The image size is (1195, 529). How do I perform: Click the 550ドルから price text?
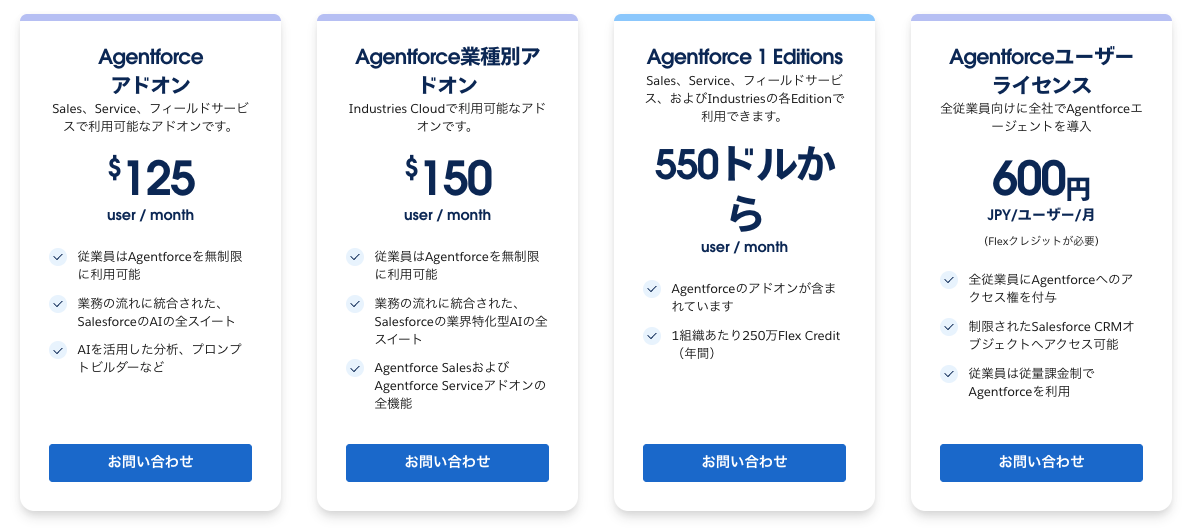click(x=745, y=189)
